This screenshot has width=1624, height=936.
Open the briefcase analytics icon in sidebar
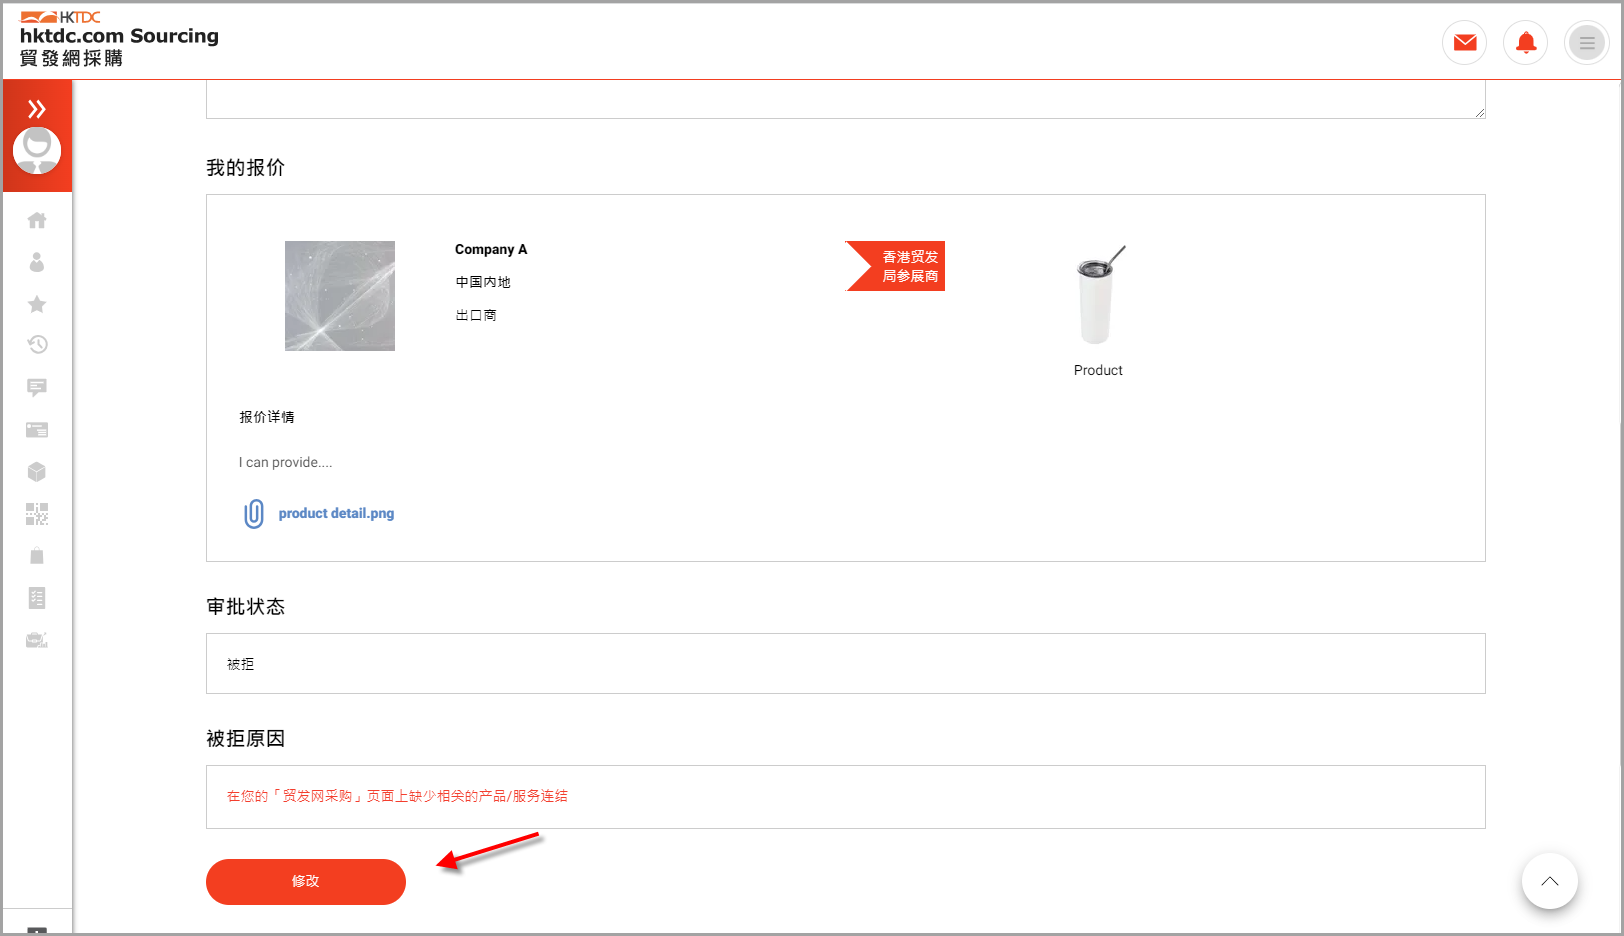37,640
